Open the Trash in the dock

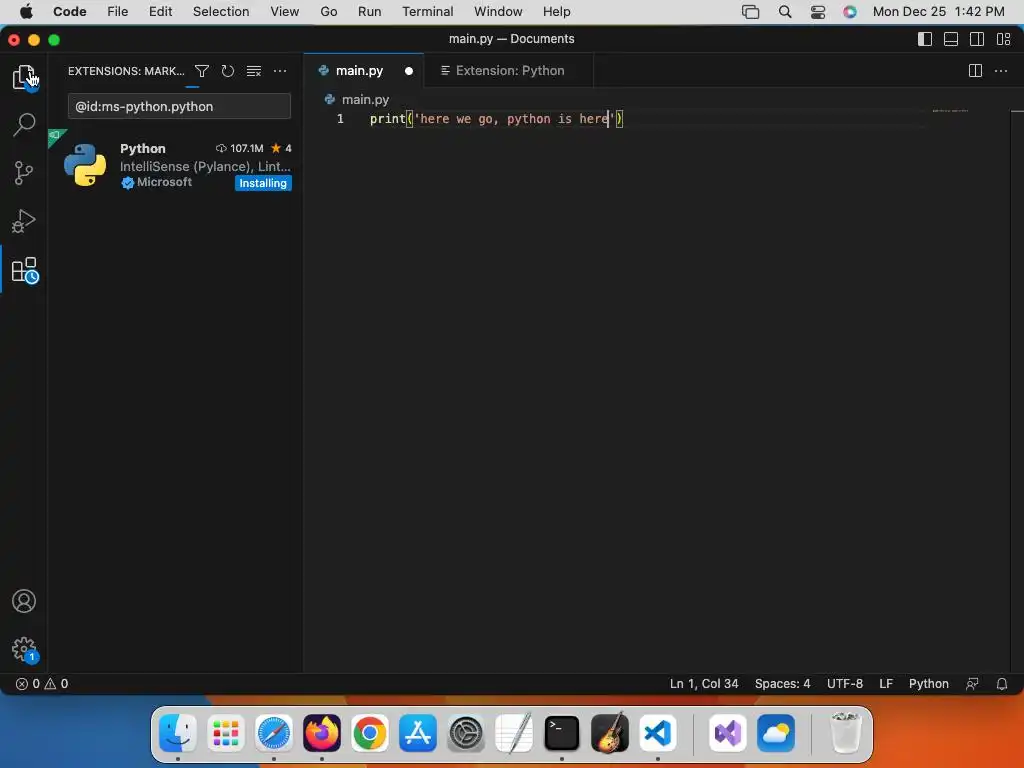tap(846, 733)
